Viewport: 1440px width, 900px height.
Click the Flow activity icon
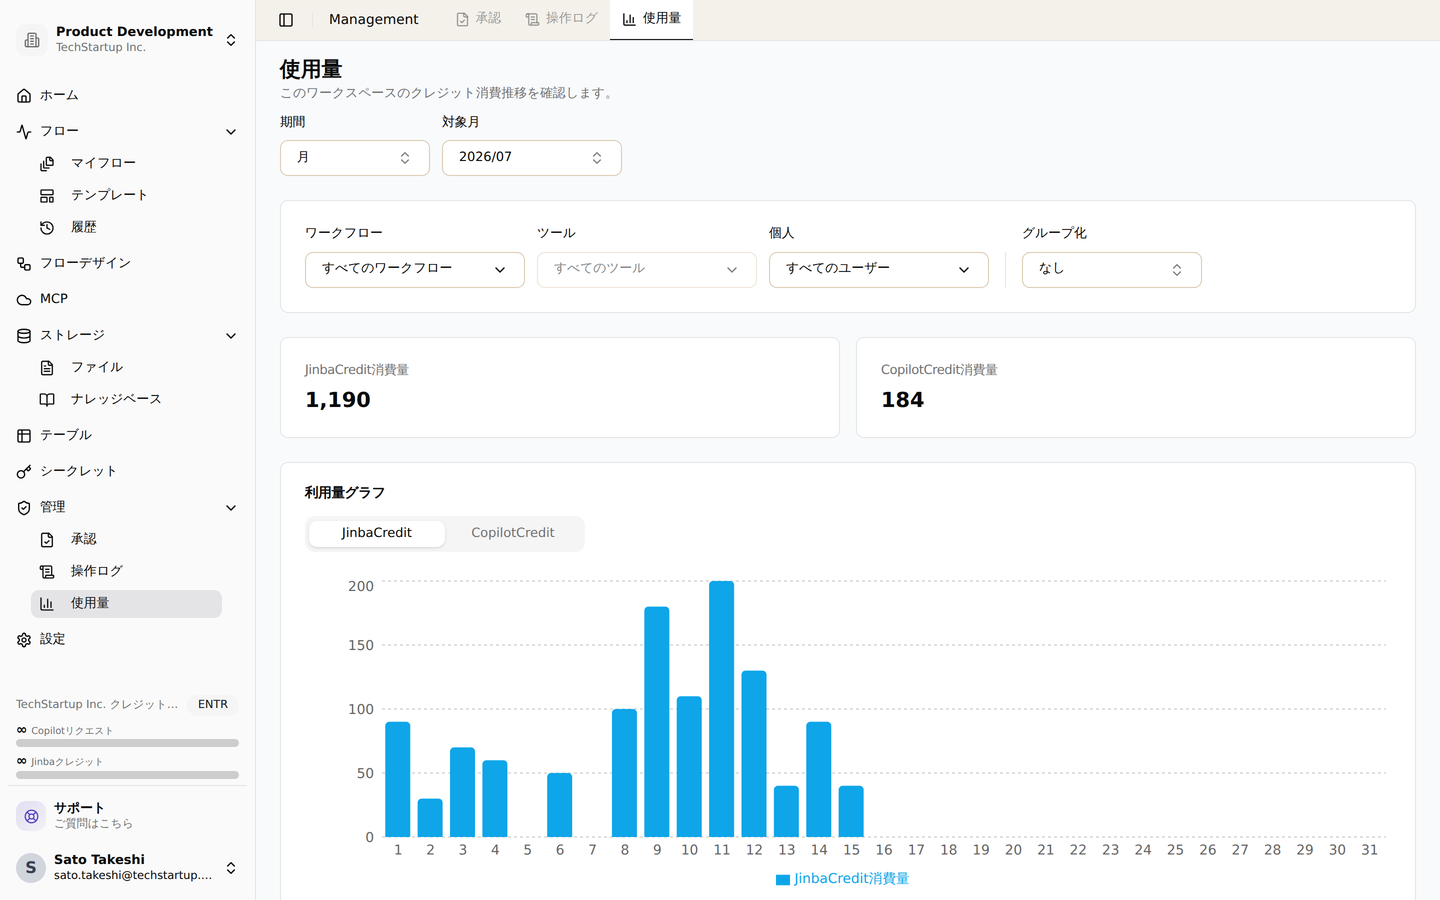(x=24, y=132)
